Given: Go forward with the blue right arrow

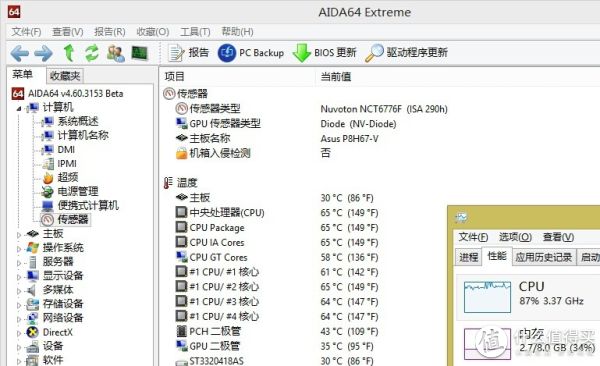Looking at the screenshot, I should [x=44, y=53].
